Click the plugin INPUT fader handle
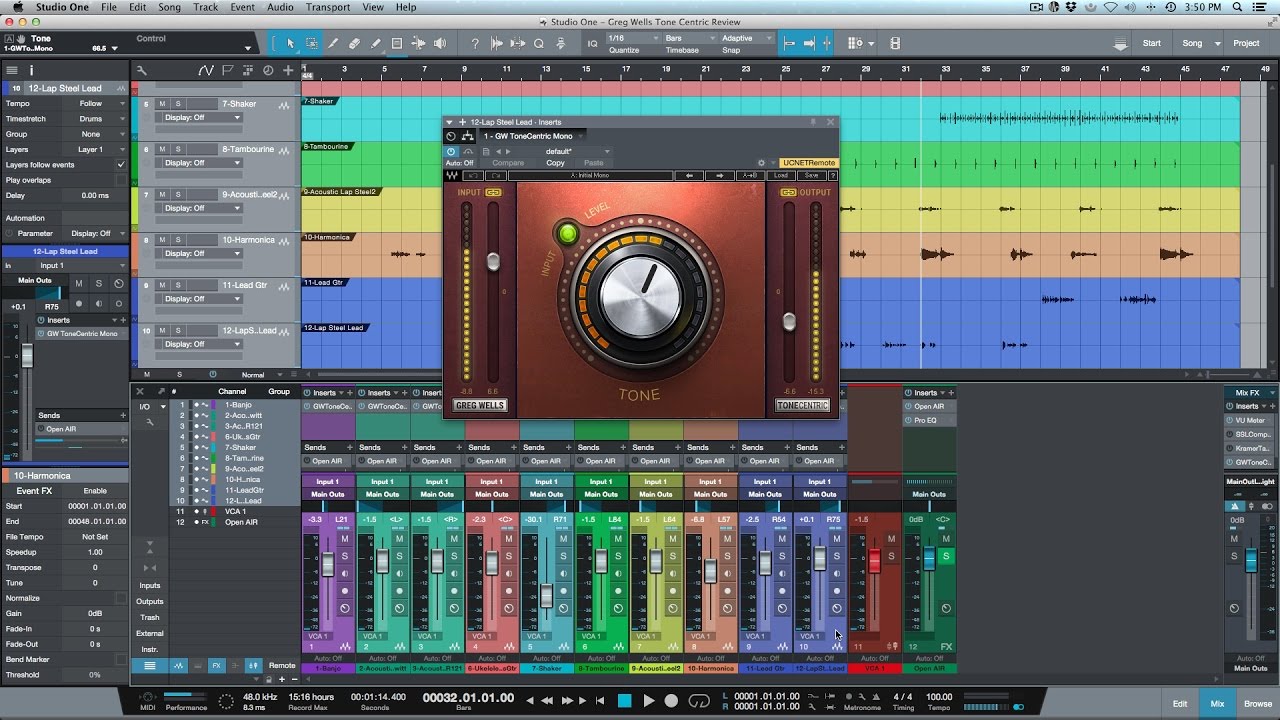 pyautogui.click(x=492, y=261)
